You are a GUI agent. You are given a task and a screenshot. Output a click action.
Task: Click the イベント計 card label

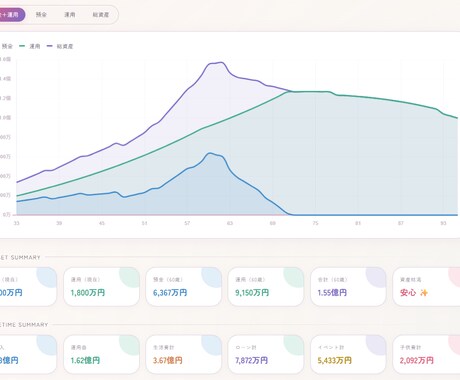[331, 347]
